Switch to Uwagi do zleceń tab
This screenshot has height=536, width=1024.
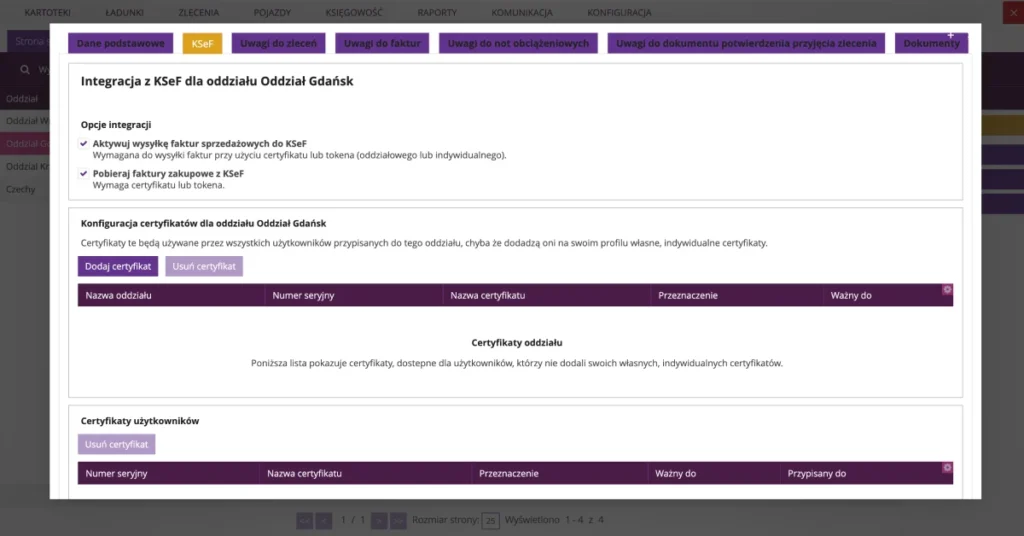278,43
